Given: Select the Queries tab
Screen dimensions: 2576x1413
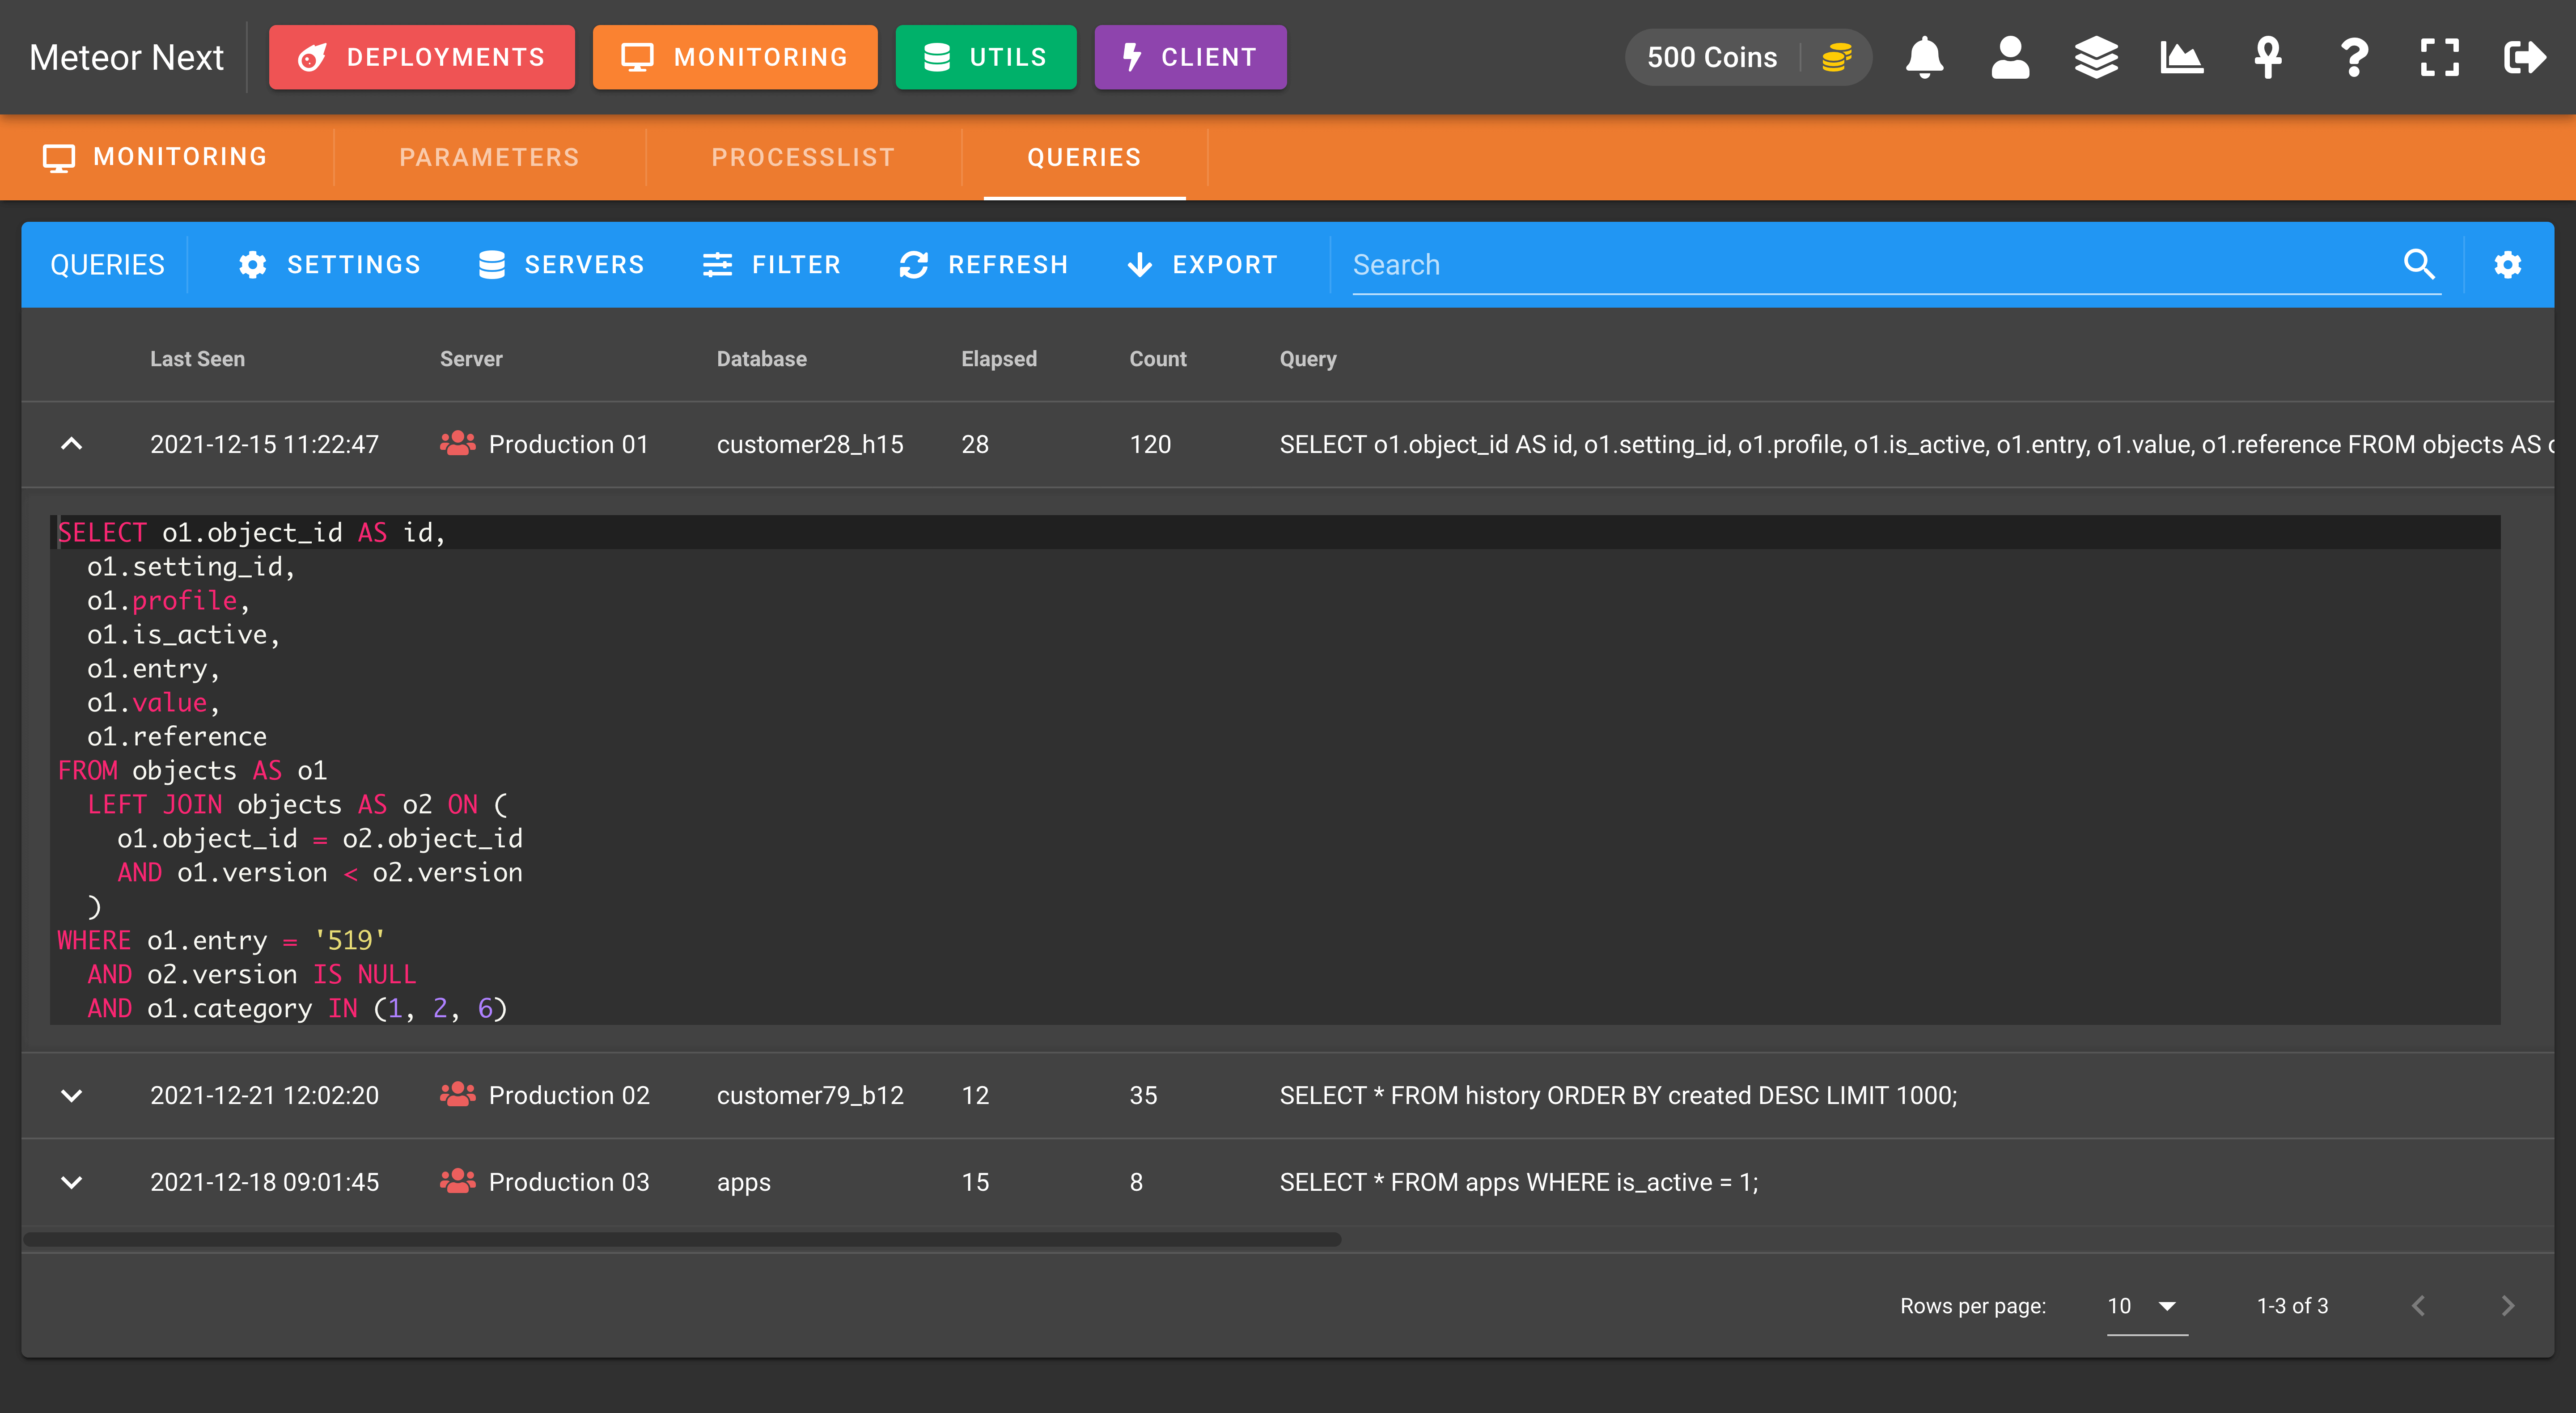Looking at the screenshot, I should pos(1084,157).
